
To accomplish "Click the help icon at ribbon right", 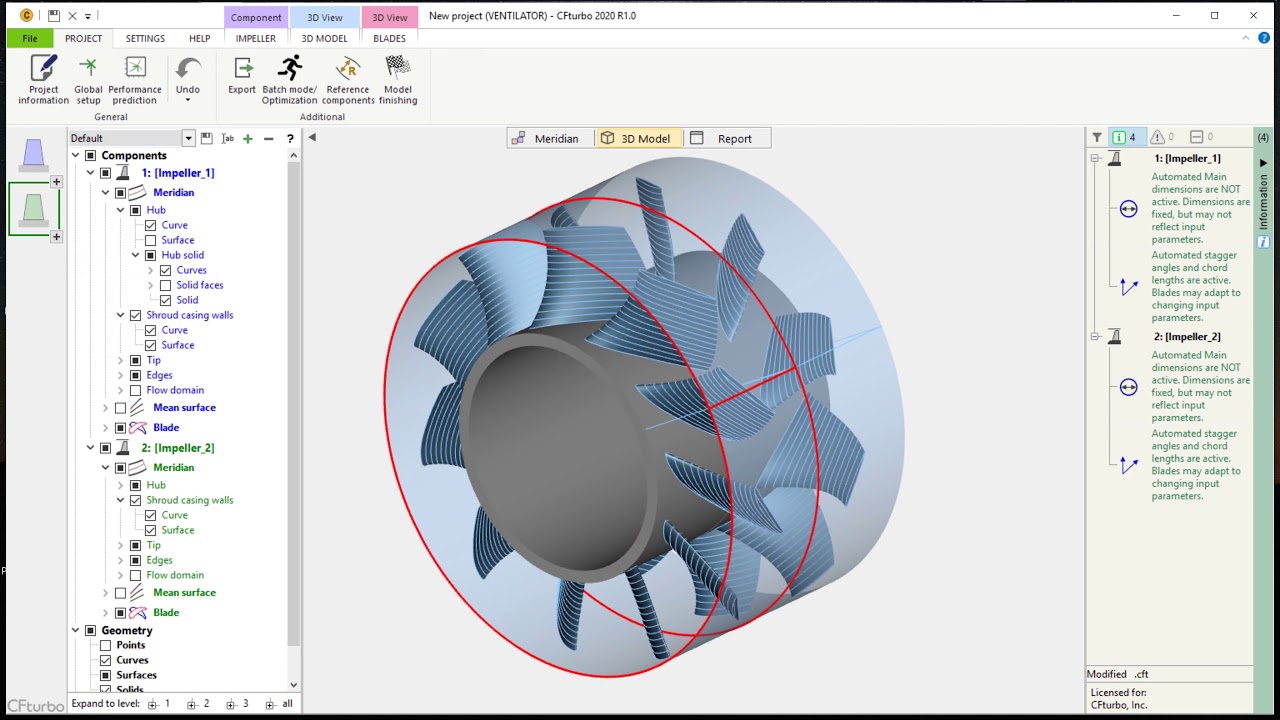I will tap(1264, 38).
